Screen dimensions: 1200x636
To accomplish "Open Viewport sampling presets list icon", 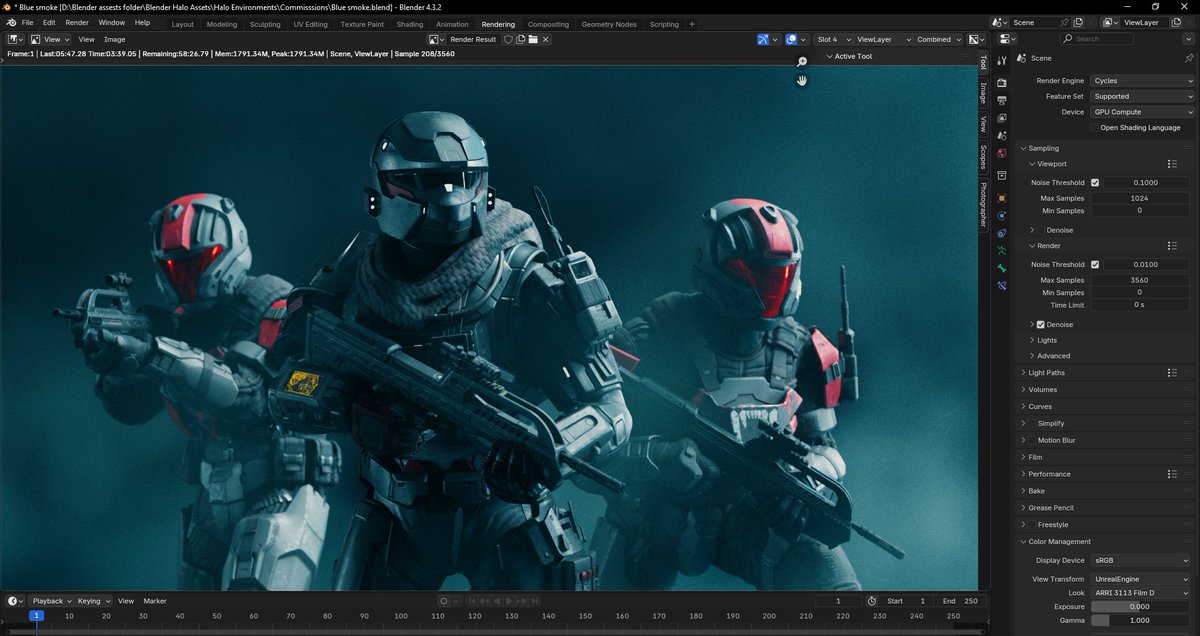I will tap(1172, 164).
